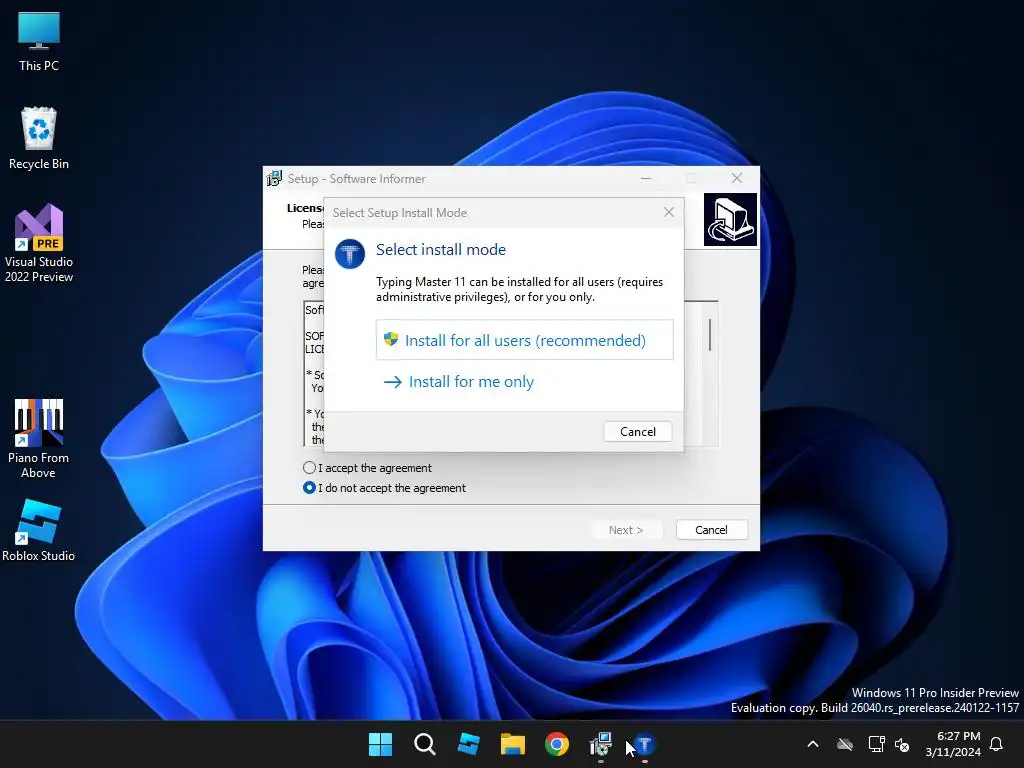Click the 'Typing Master 11 can be installed' description
Screen dimensions: 1024x768
519,289
